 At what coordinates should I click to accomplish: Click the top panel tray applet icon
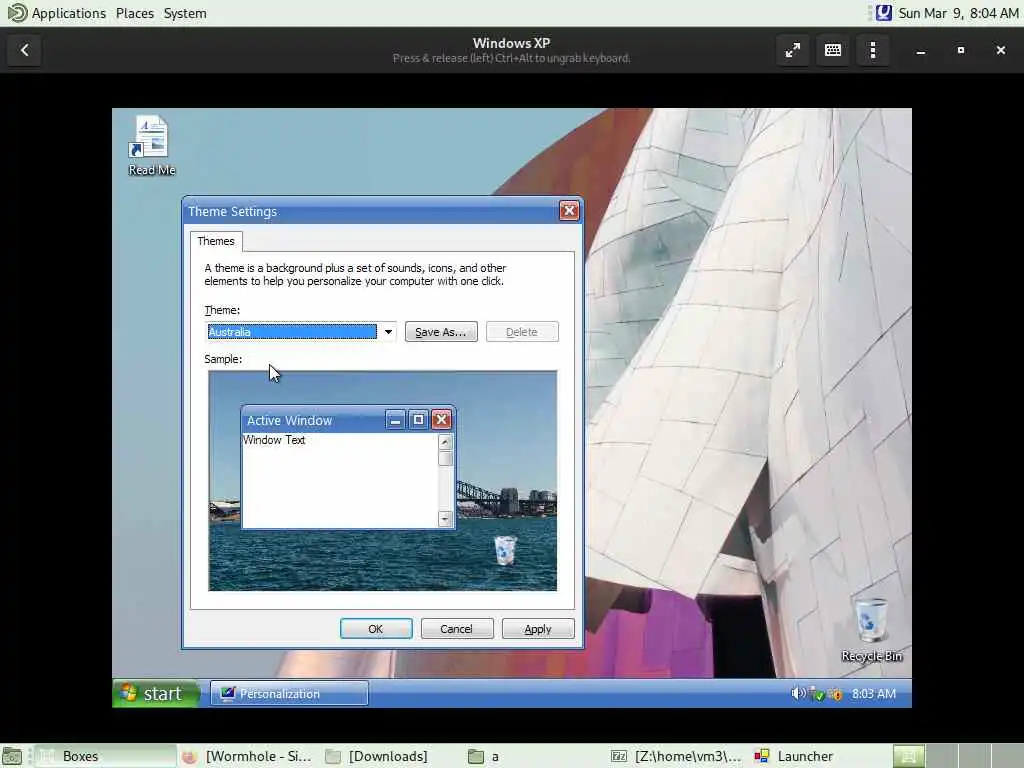click(x=884, y=12)
